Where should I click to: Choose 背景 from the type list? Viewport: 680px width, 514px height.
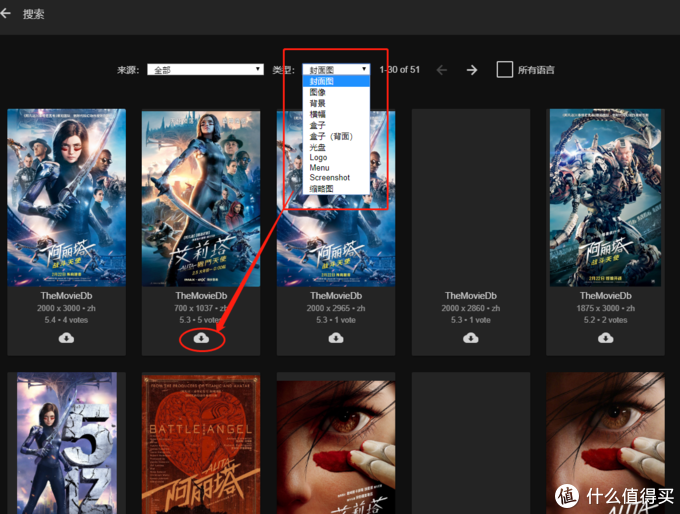(x=336, y=103)
